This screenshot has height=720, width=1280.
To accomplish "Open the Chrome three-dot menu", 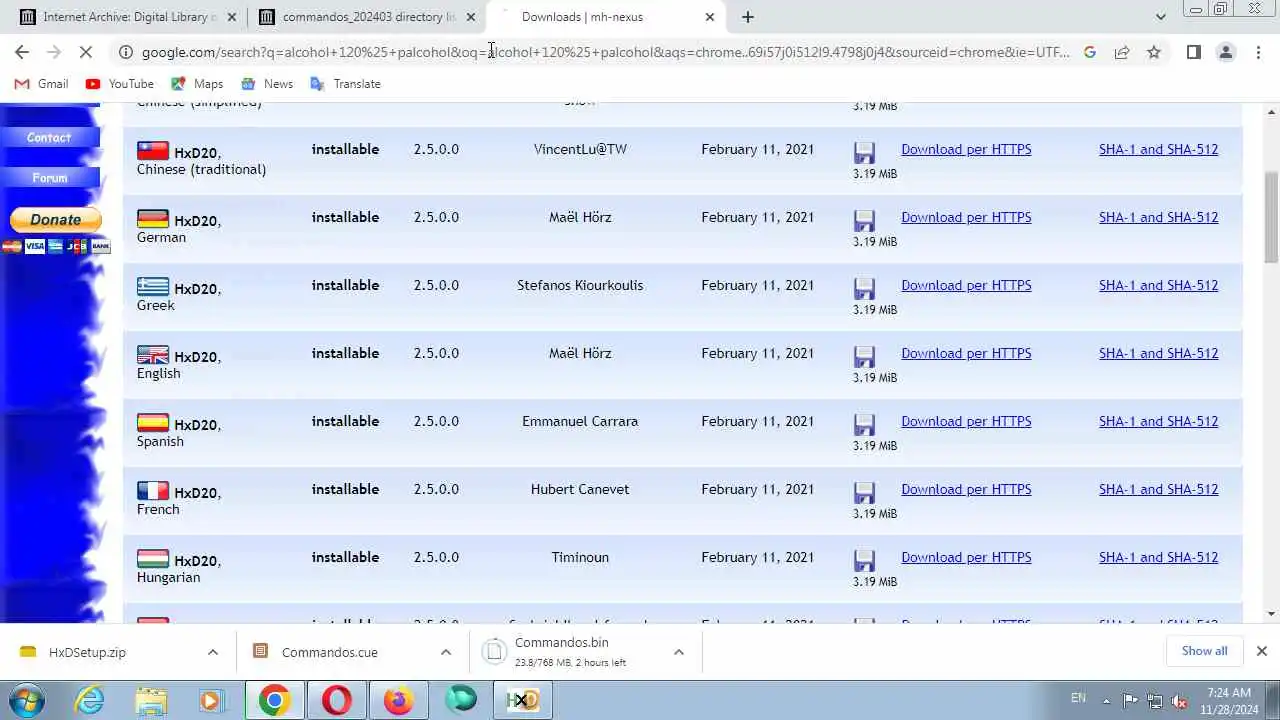I will tap(1258, 52).
